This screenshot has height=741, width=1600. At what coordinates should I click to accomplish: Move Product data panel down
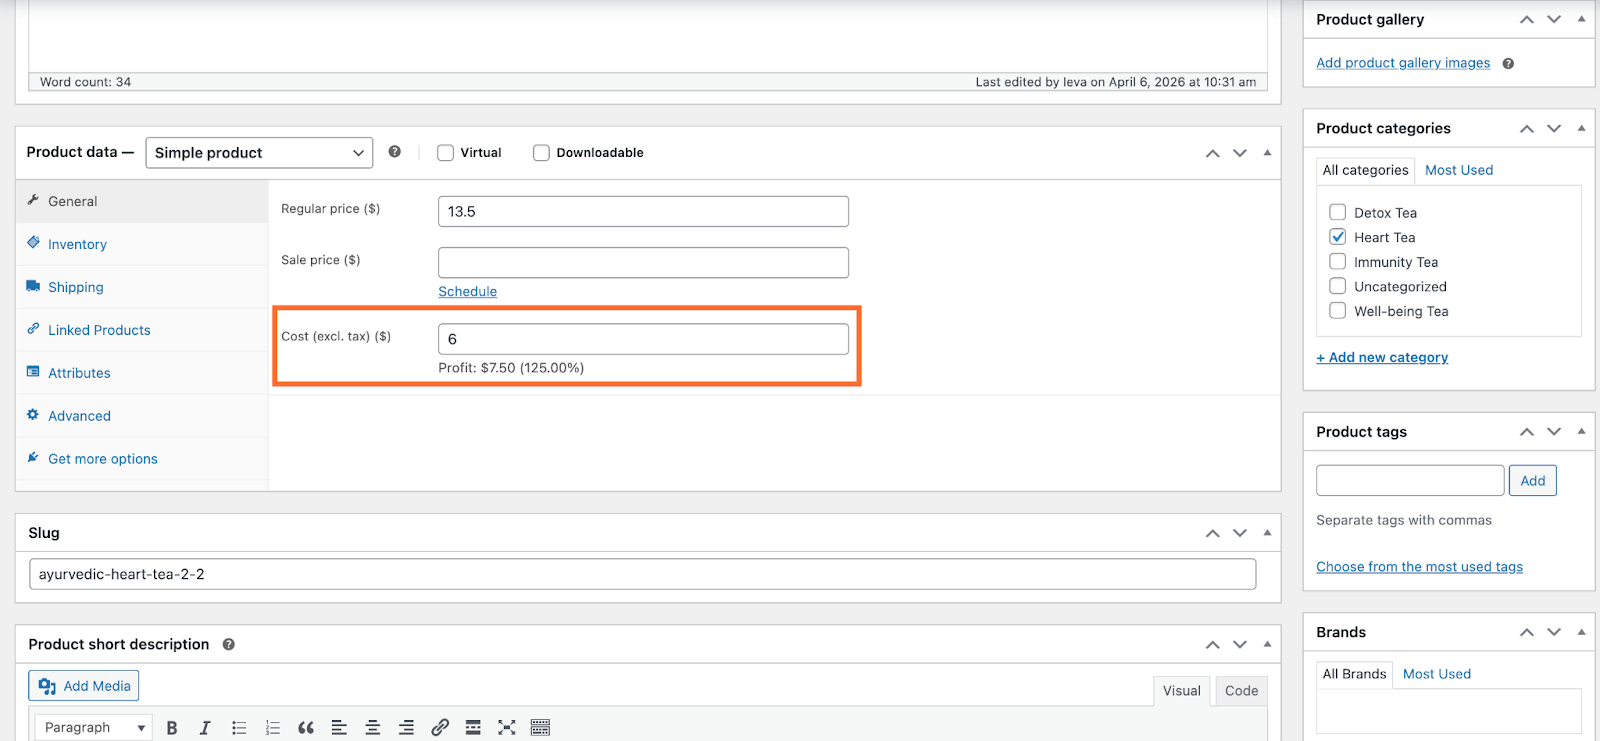pyautogui.click(x=1240, y=153)
